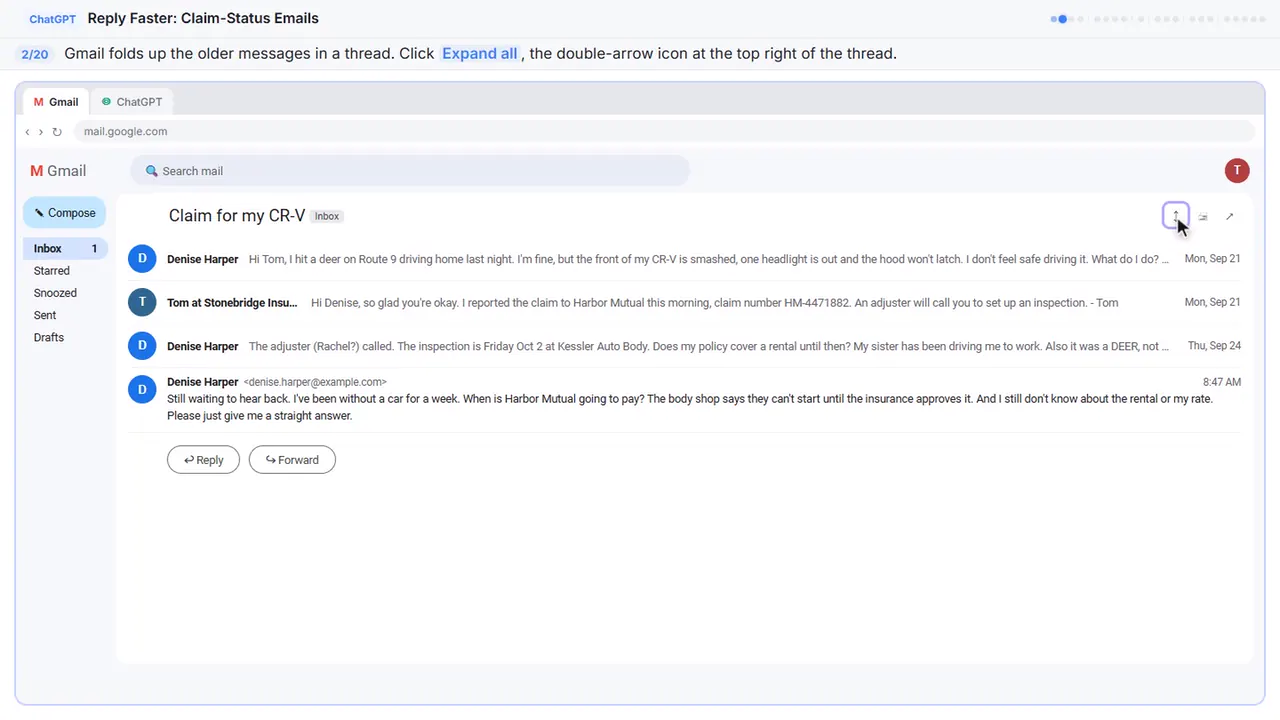The width and height of the screenshot is (1280, 720).
Task: Print the thread using the printer icon
Action: tap(1203, 216)
